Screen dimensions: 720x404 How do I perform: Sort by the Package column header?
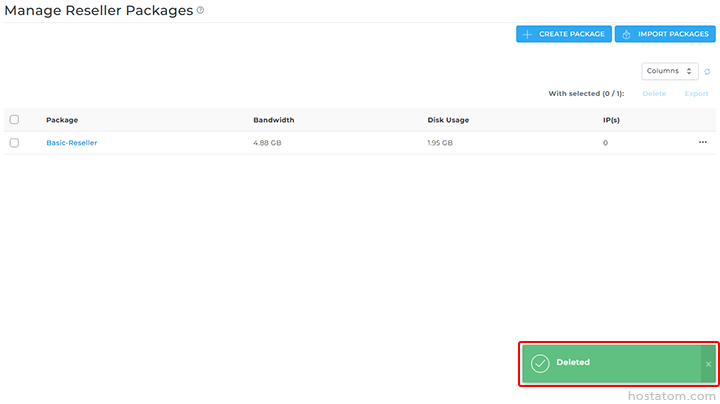[x=62, y=120]
